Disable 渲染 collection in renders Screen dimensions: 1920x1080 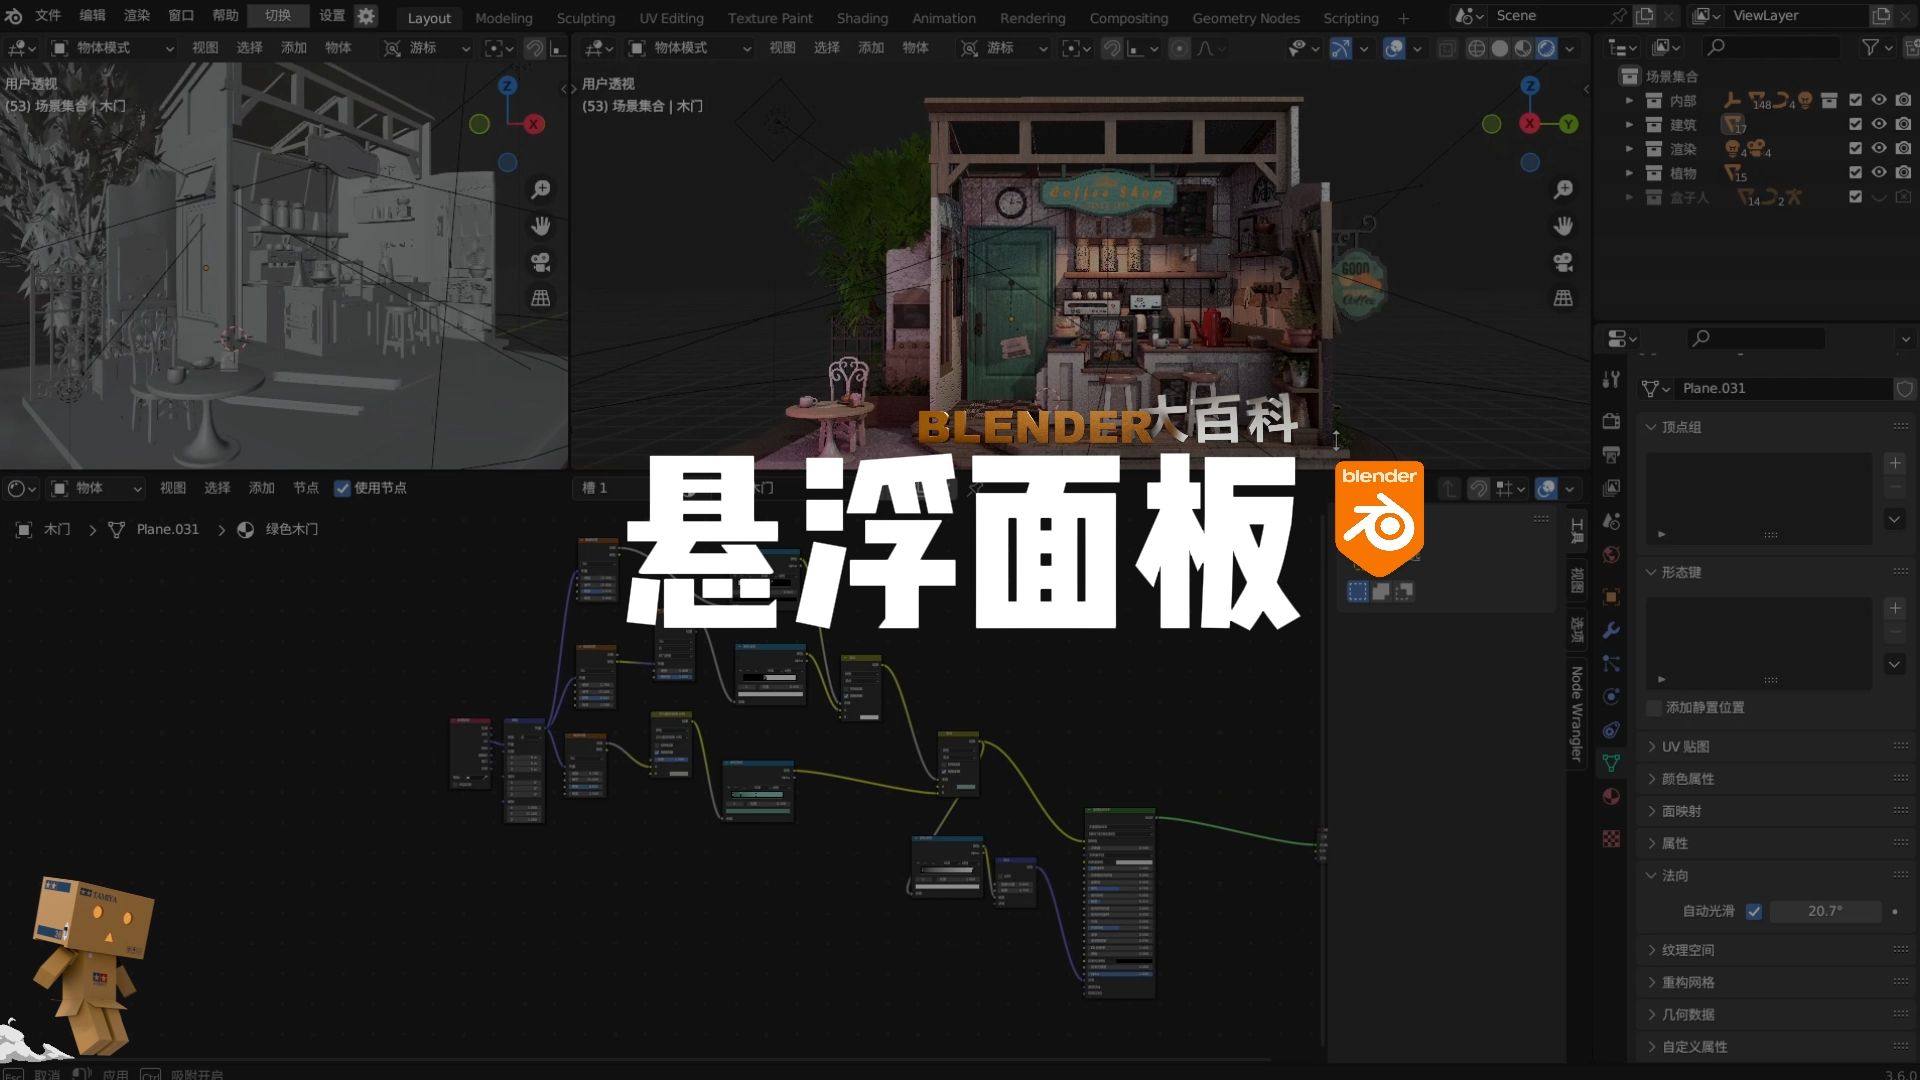(1903, 148)
